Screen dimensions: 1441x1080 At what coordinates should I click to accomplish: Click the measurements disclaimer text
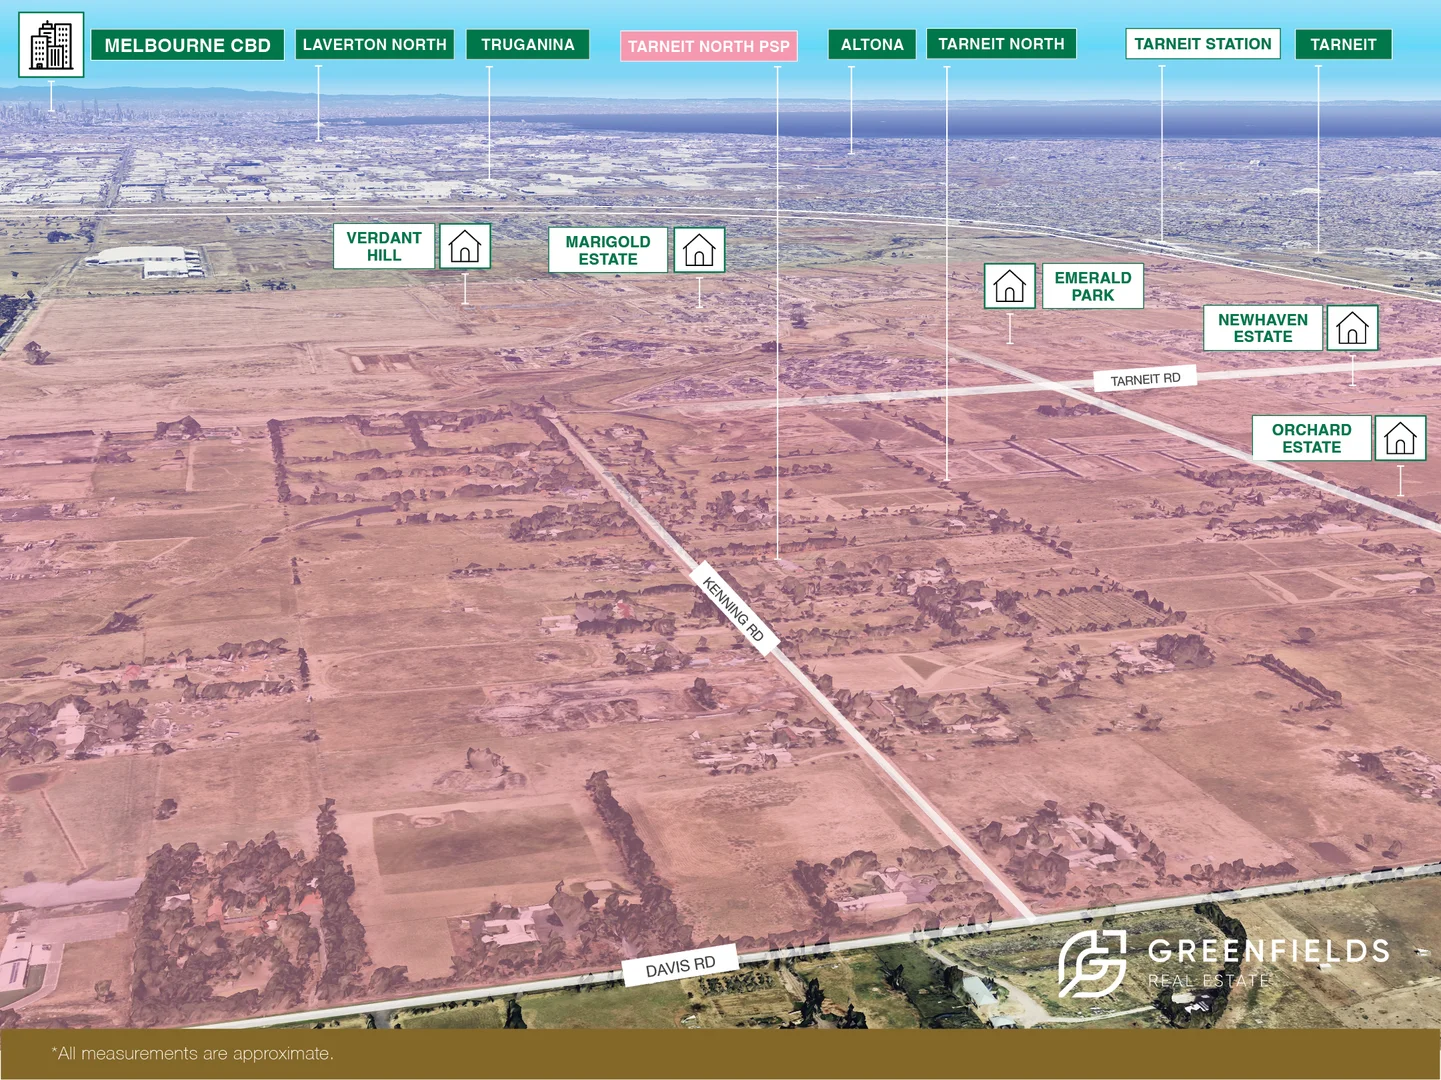pyautogui.click(x=191, y=1053)
